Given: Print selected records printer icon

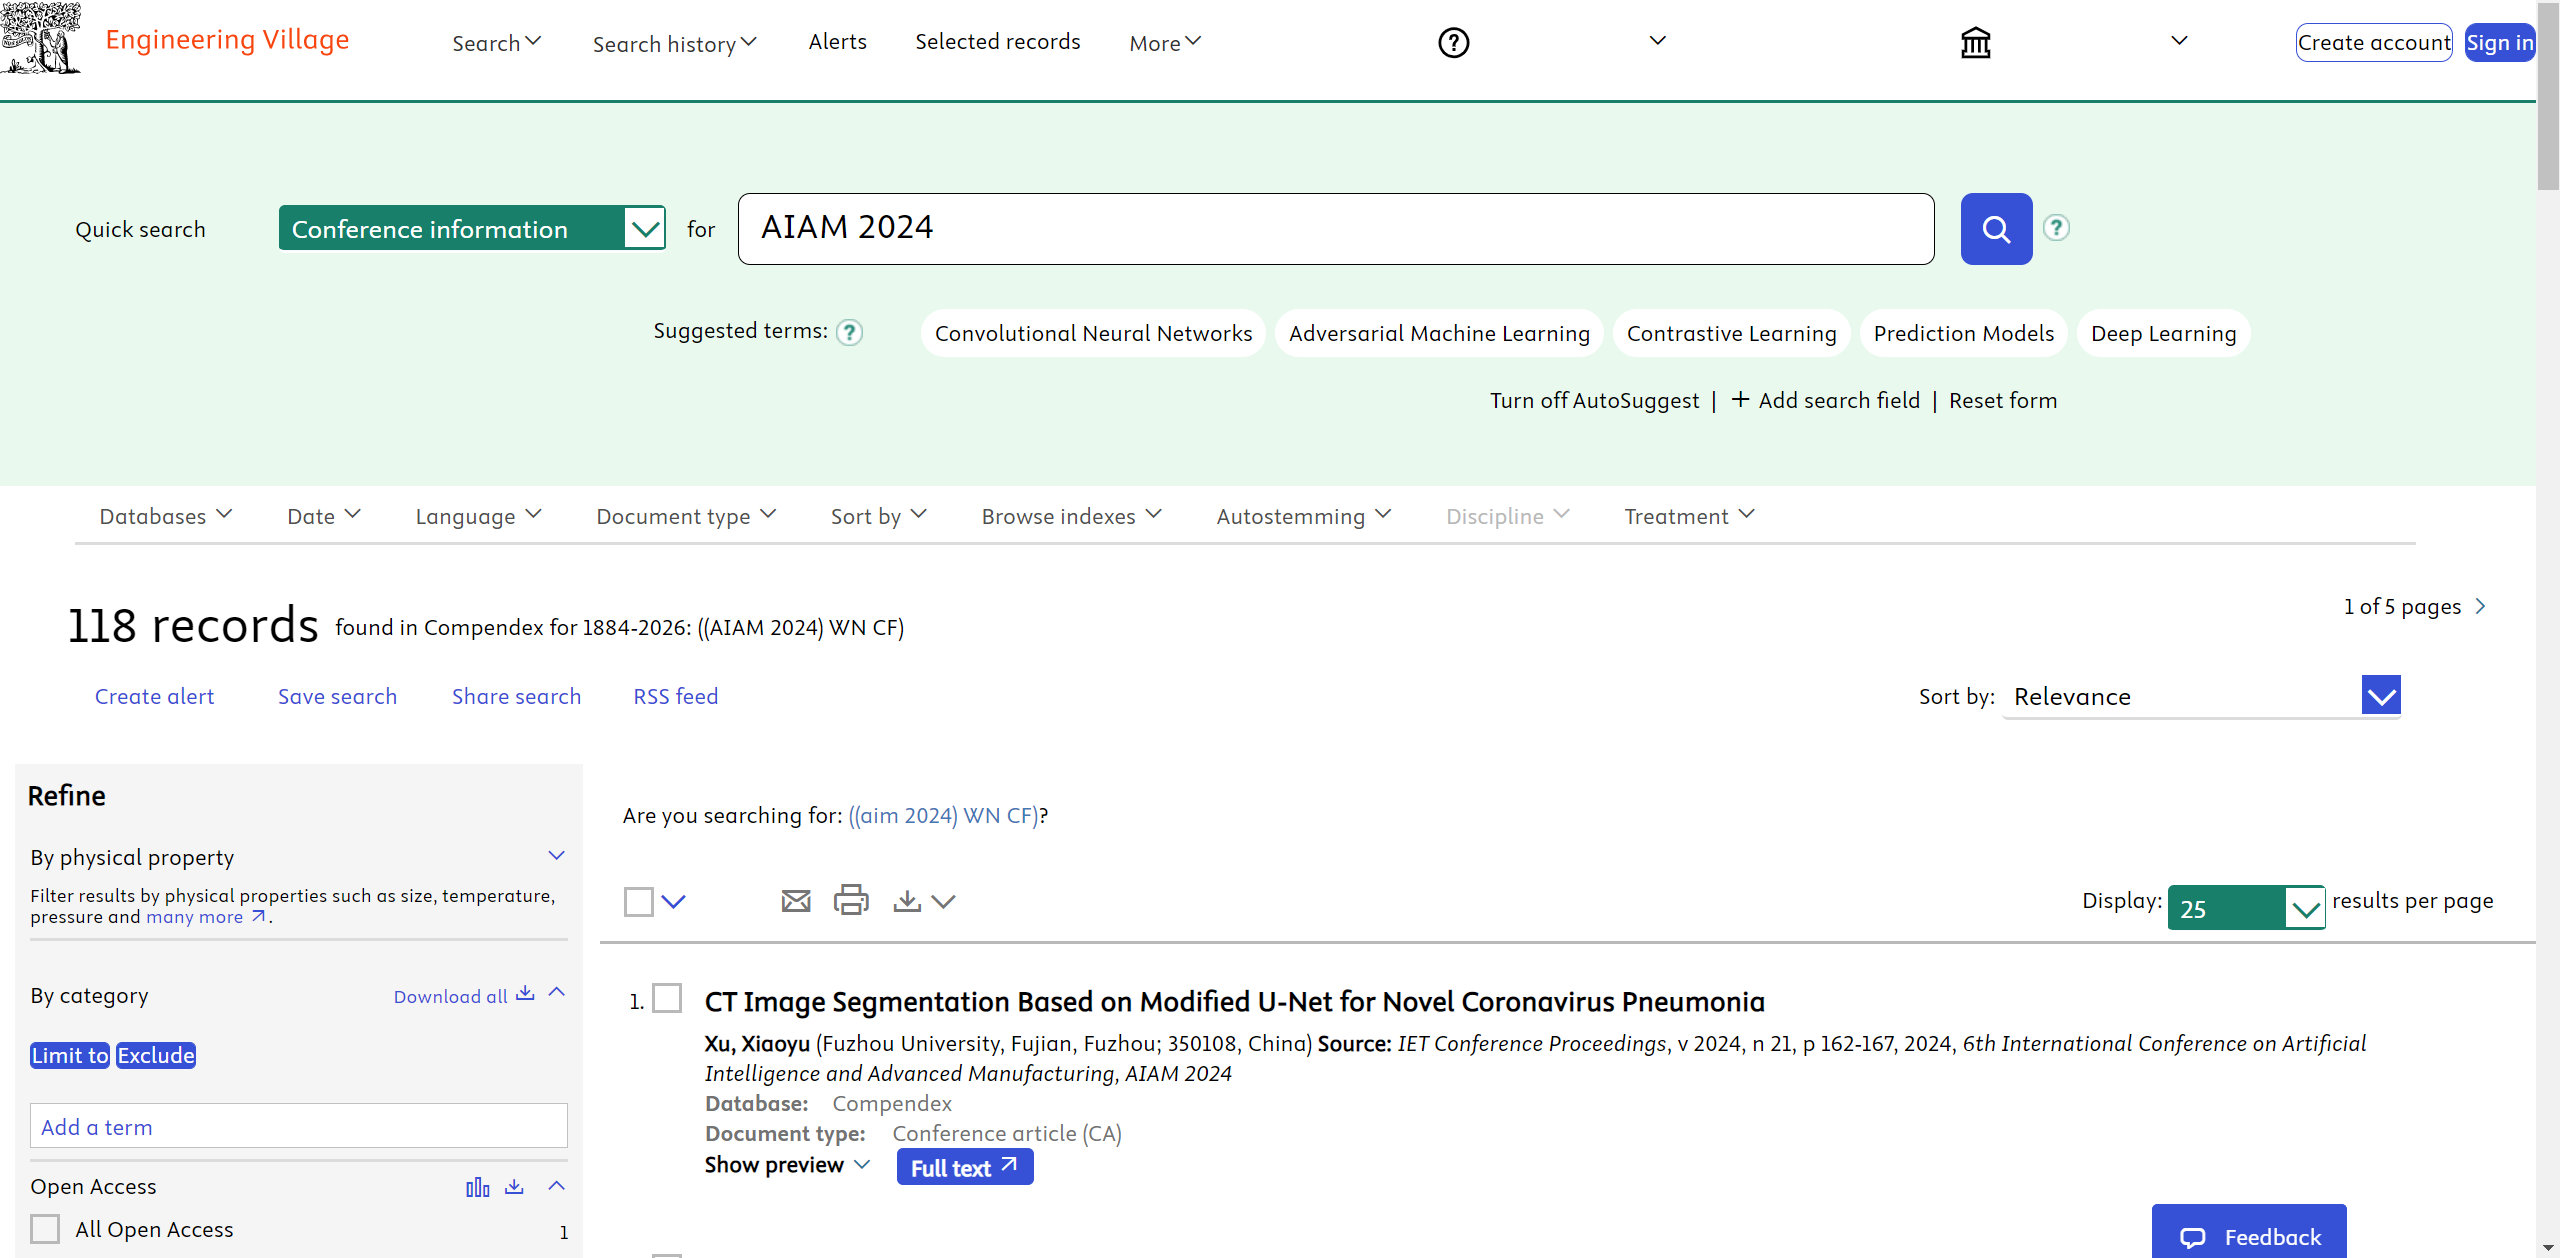Looking at the screenshot, I should tap(851, 900).
